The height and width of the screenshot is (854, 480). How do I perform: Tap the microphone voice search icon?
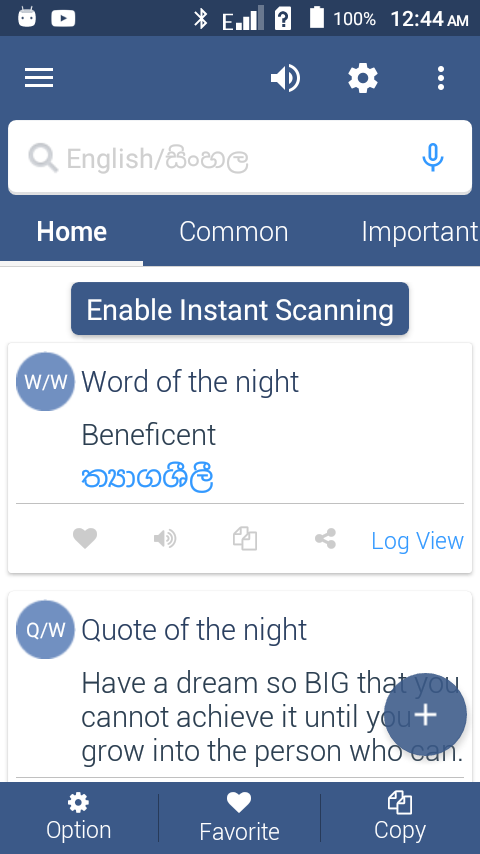pos(433,158)
